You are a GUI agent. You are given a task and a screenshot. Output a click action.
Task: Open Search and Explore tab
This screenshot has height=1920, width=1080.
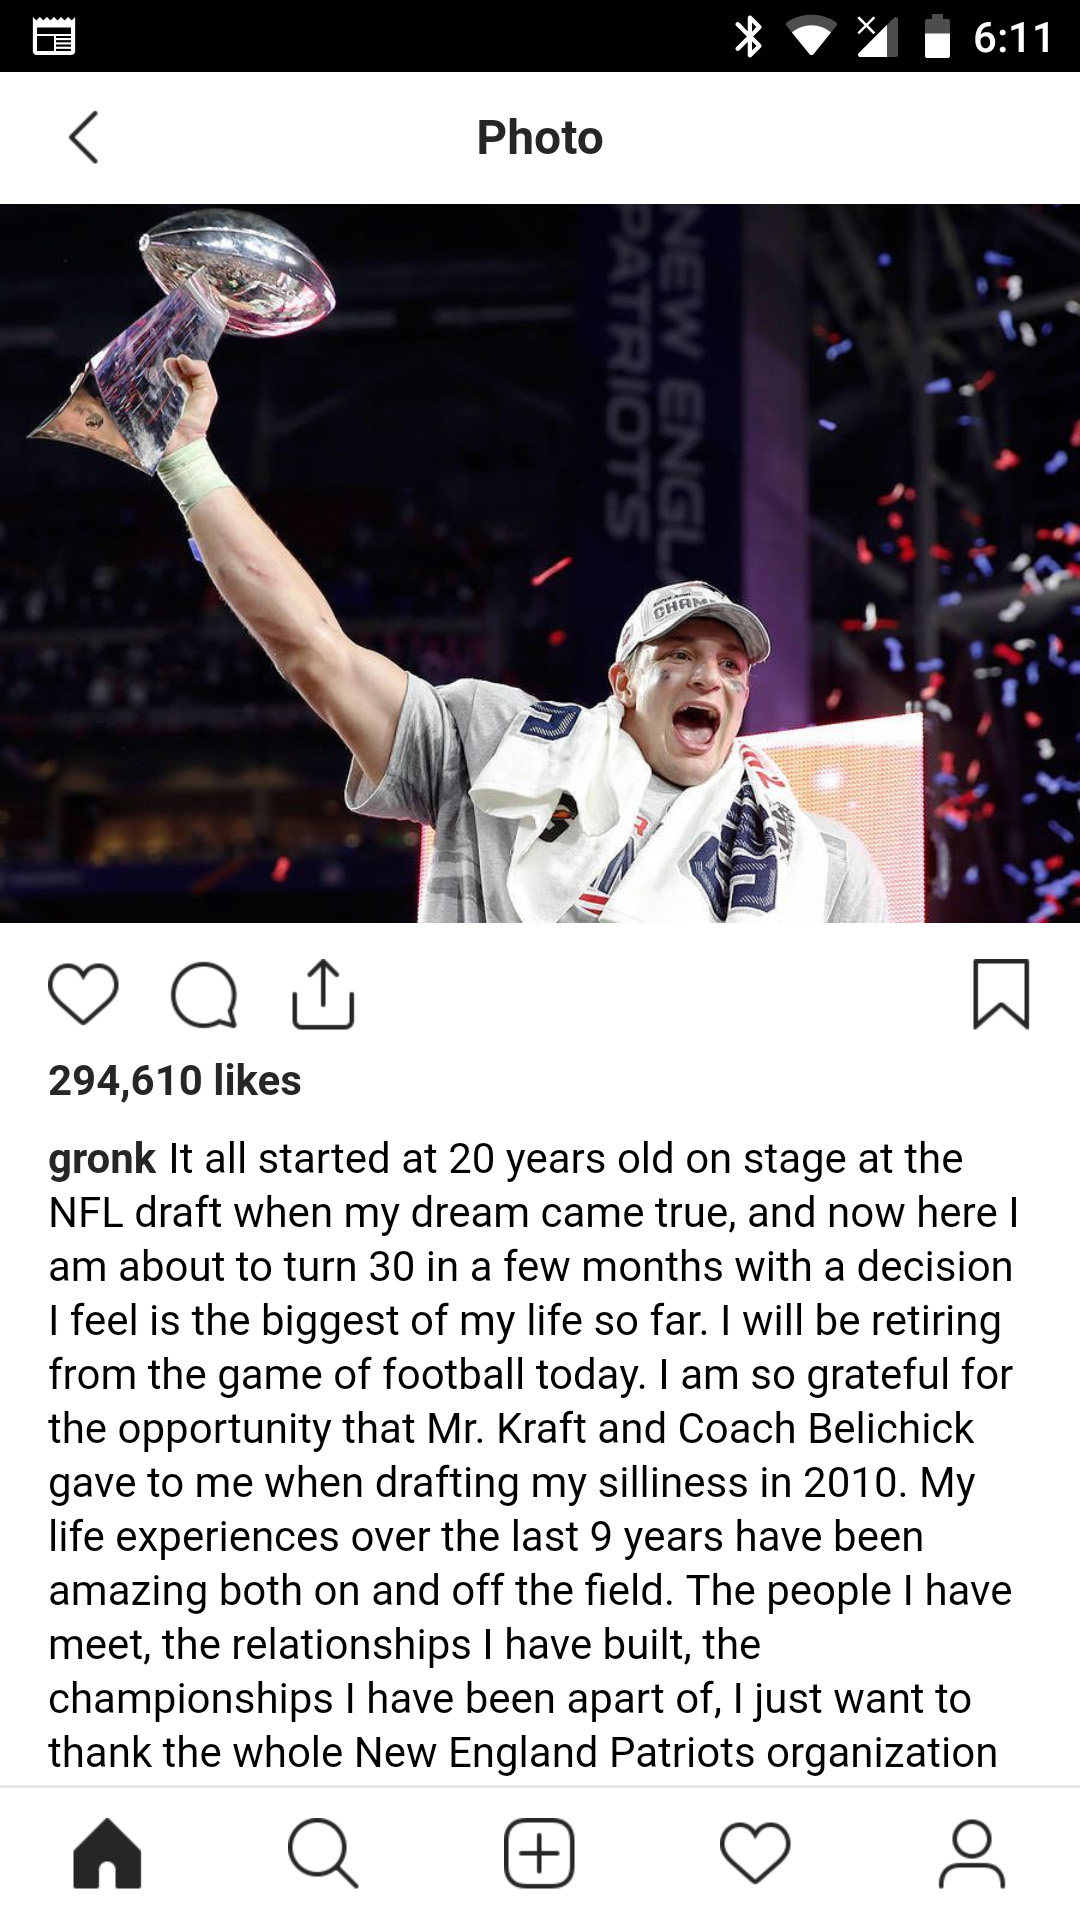[323, 1853]
